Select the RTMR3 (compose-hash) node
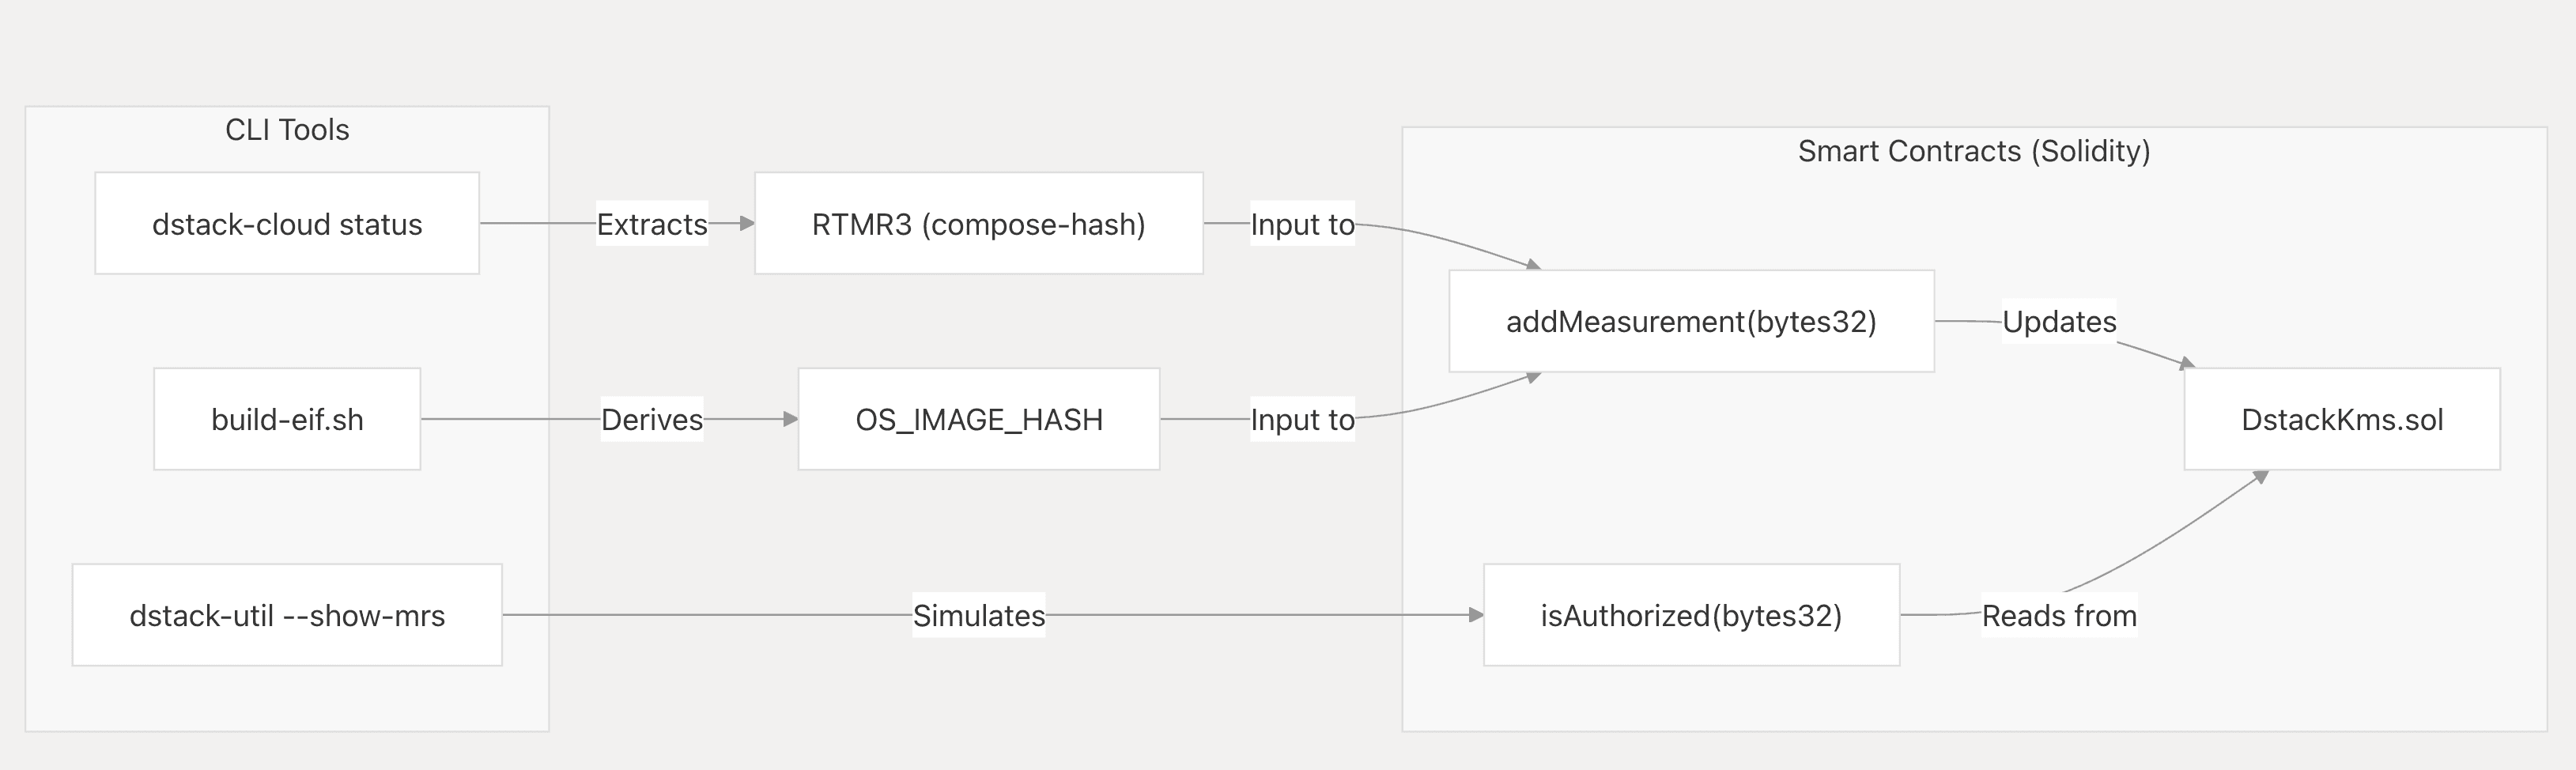The image size is (2576, 770). [x=978, y=224]
